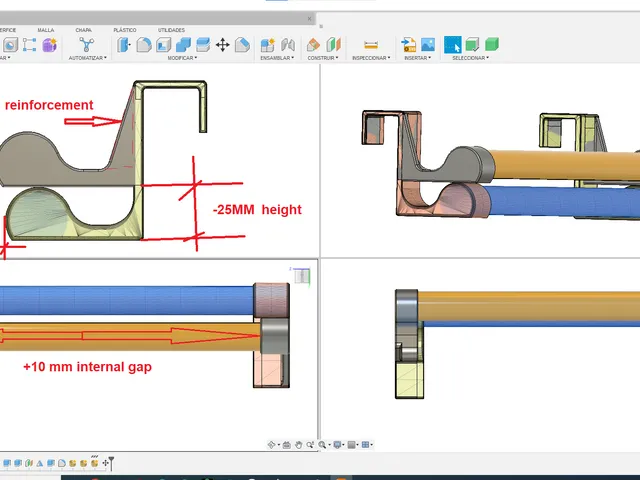Select the Joint icon in Ensamblar
Screen dimensions: 640x480
288,44
